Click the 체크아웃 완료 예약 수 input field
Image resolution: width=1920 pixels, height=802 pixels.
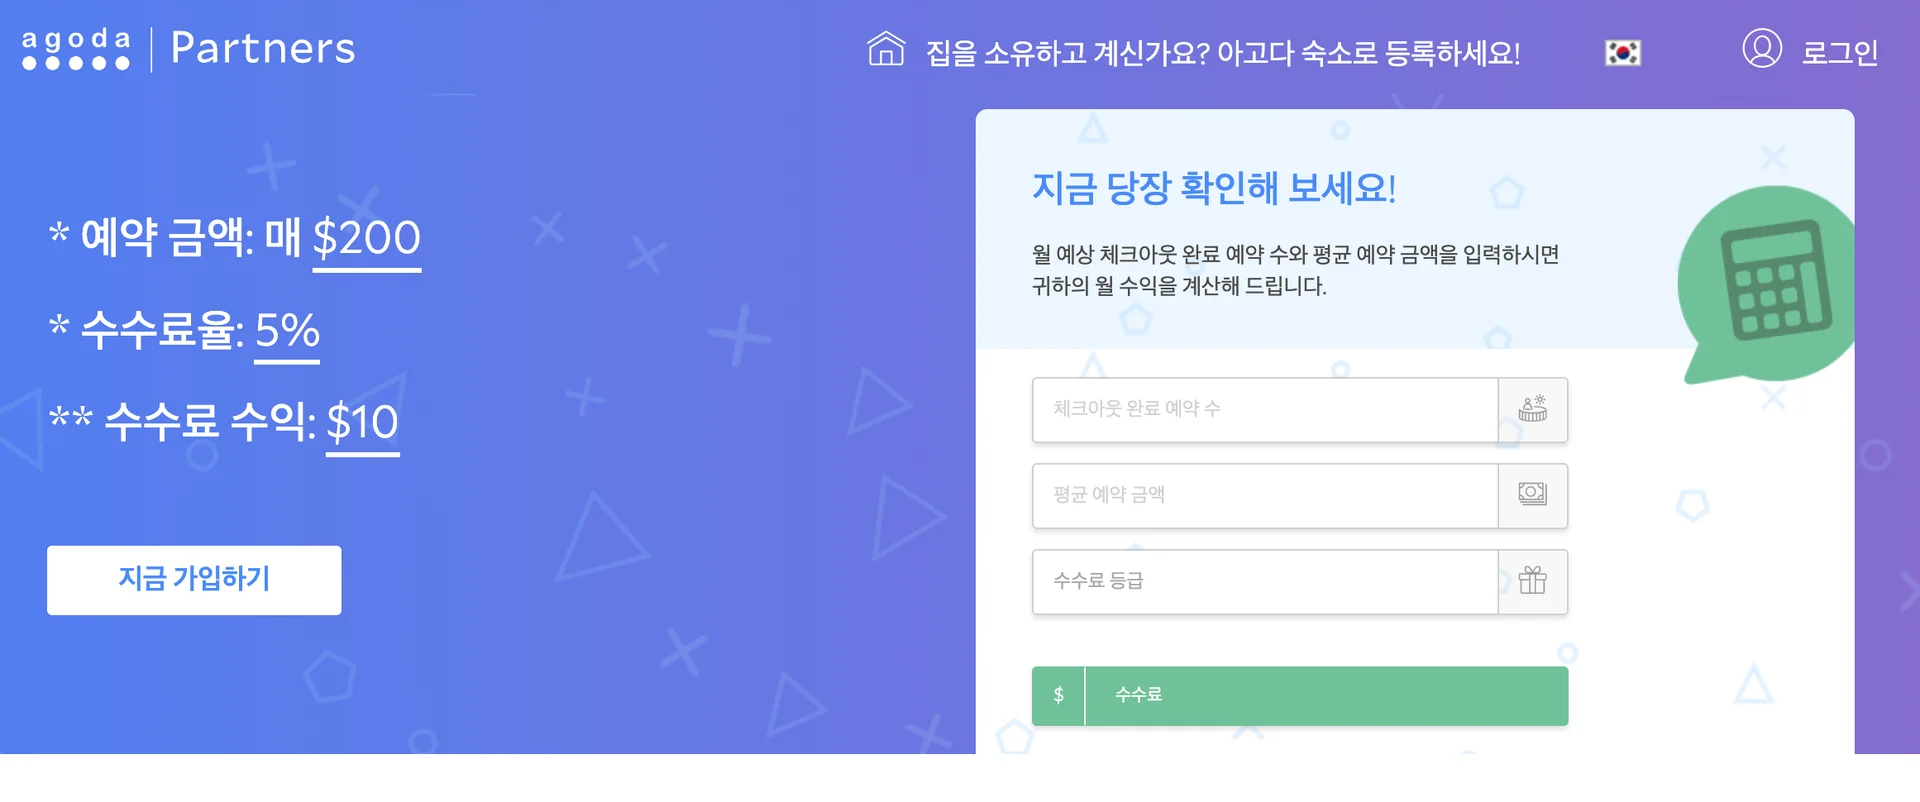[x=1265, y=409]
